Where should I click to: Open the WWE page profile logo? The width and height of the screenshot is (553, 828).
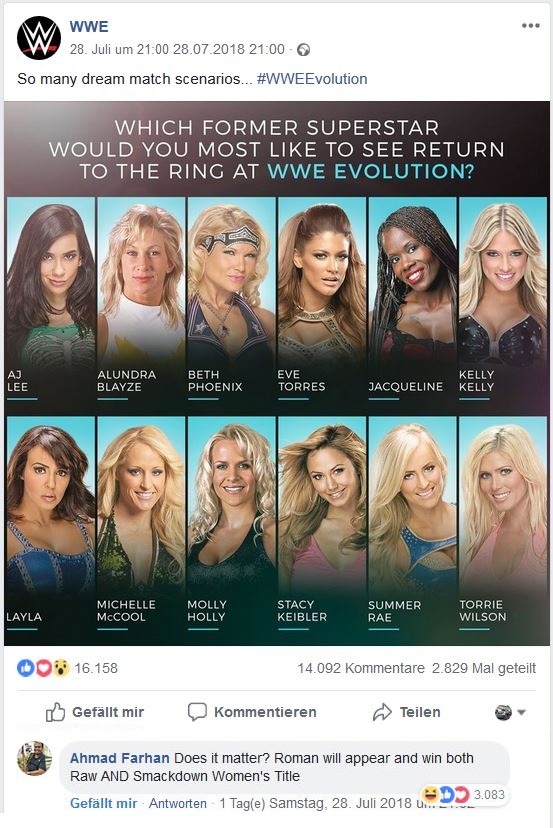point(39,38)
